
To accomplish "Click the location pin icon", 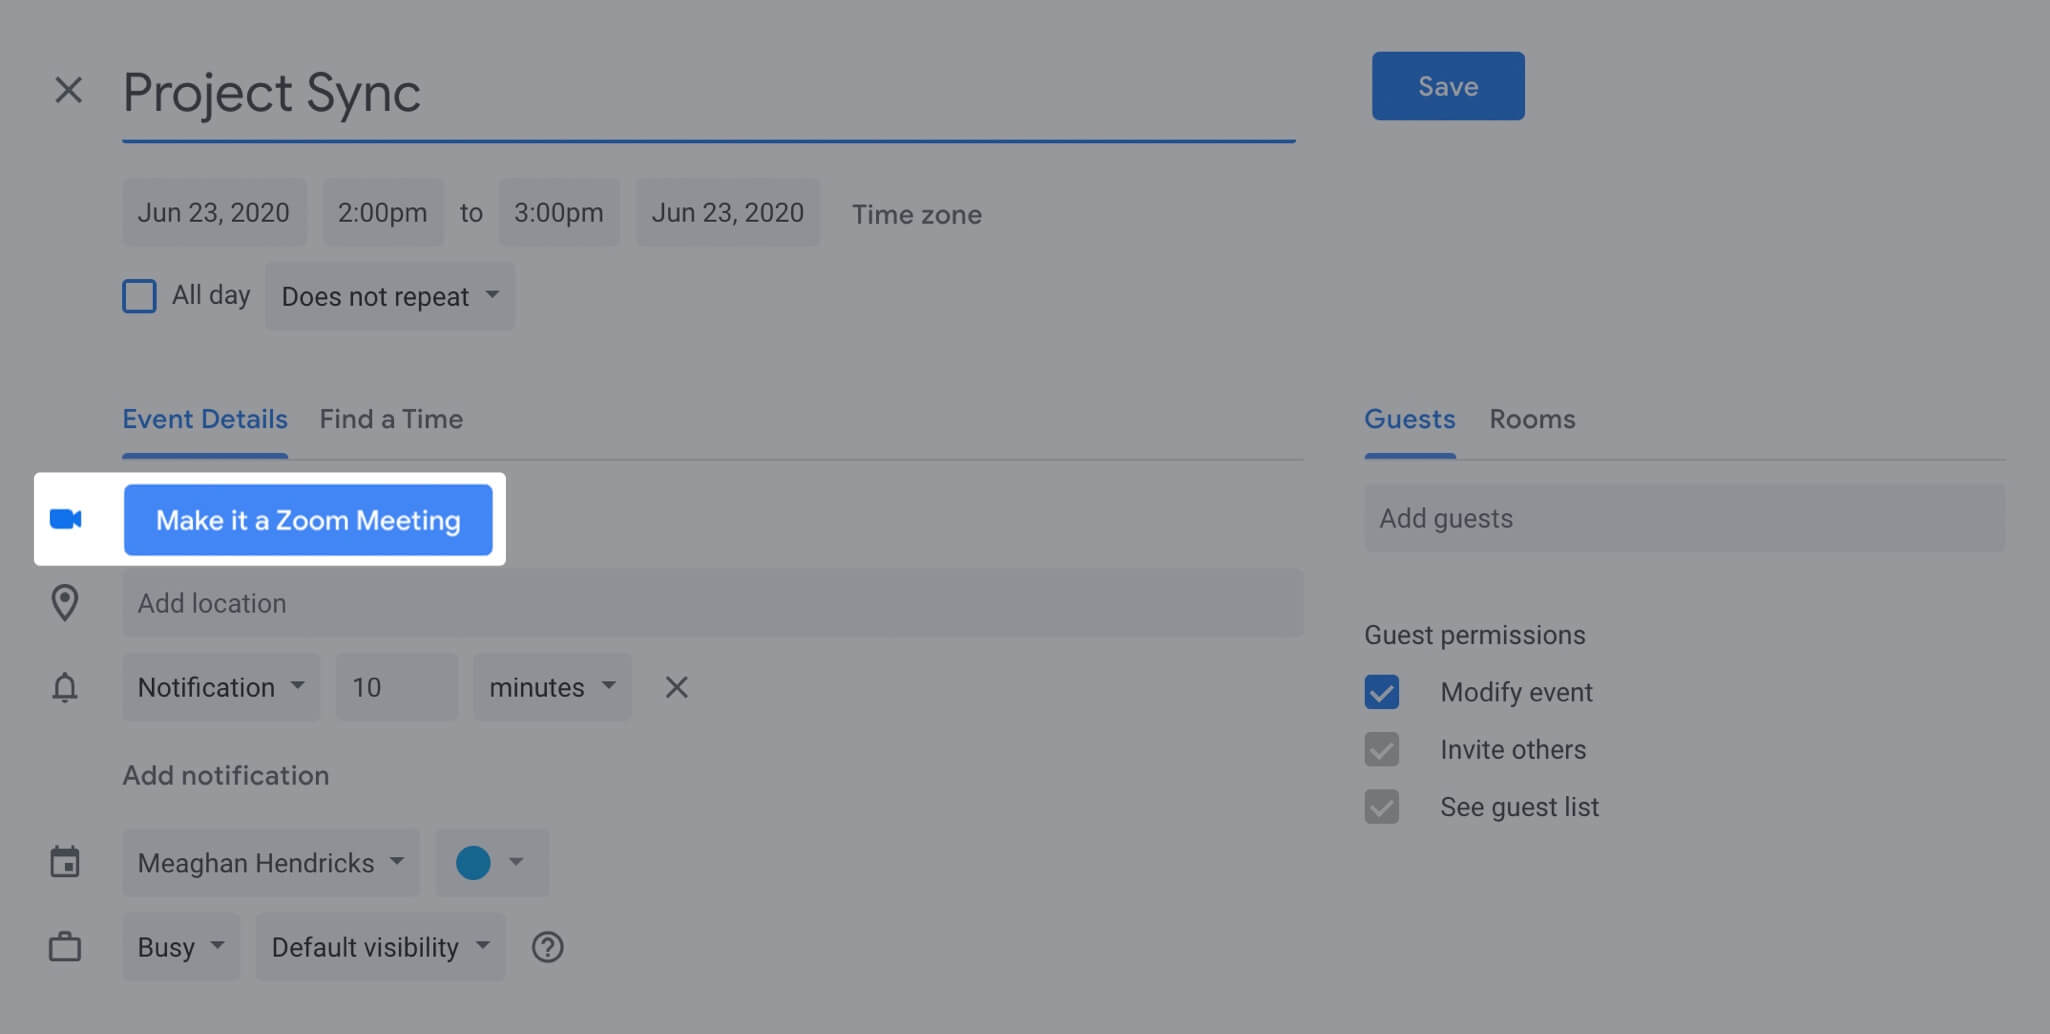I will click(x=65, y=603).
